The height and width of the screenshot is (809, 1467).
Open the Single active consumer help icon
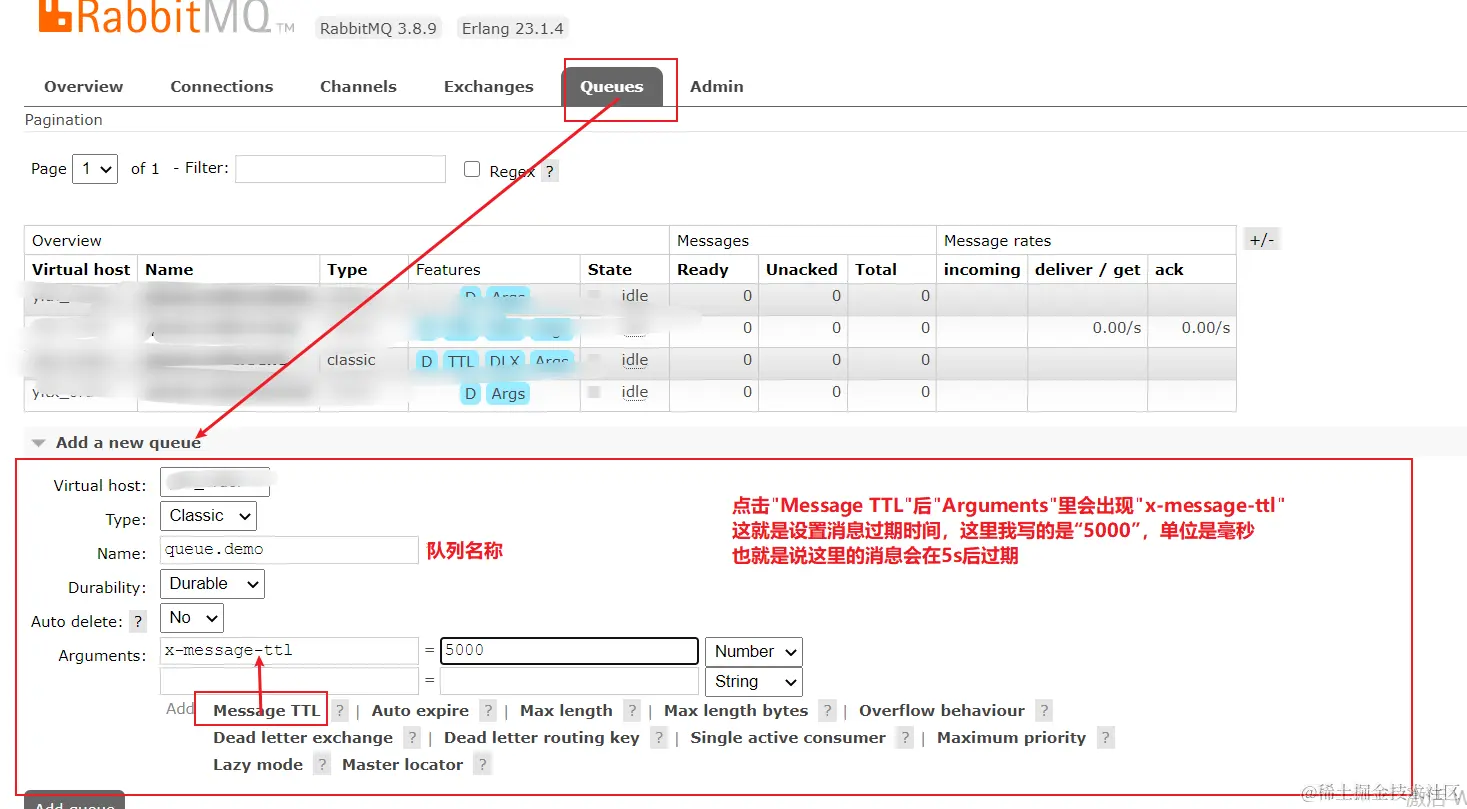pyautogui.click(x=905, y=738)
